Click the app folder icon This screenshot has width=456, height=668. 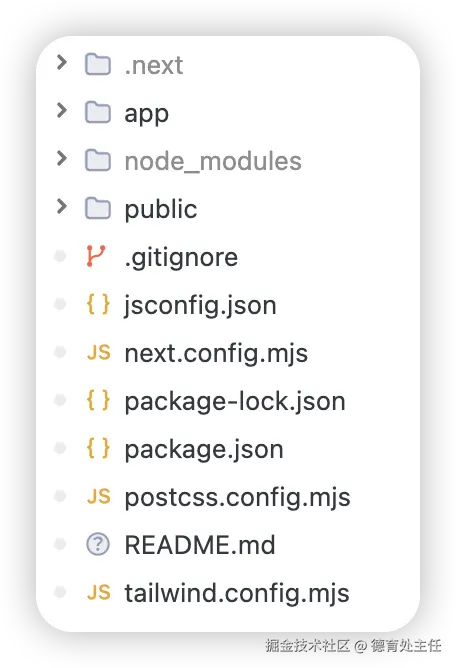click(x=98, y=112)
